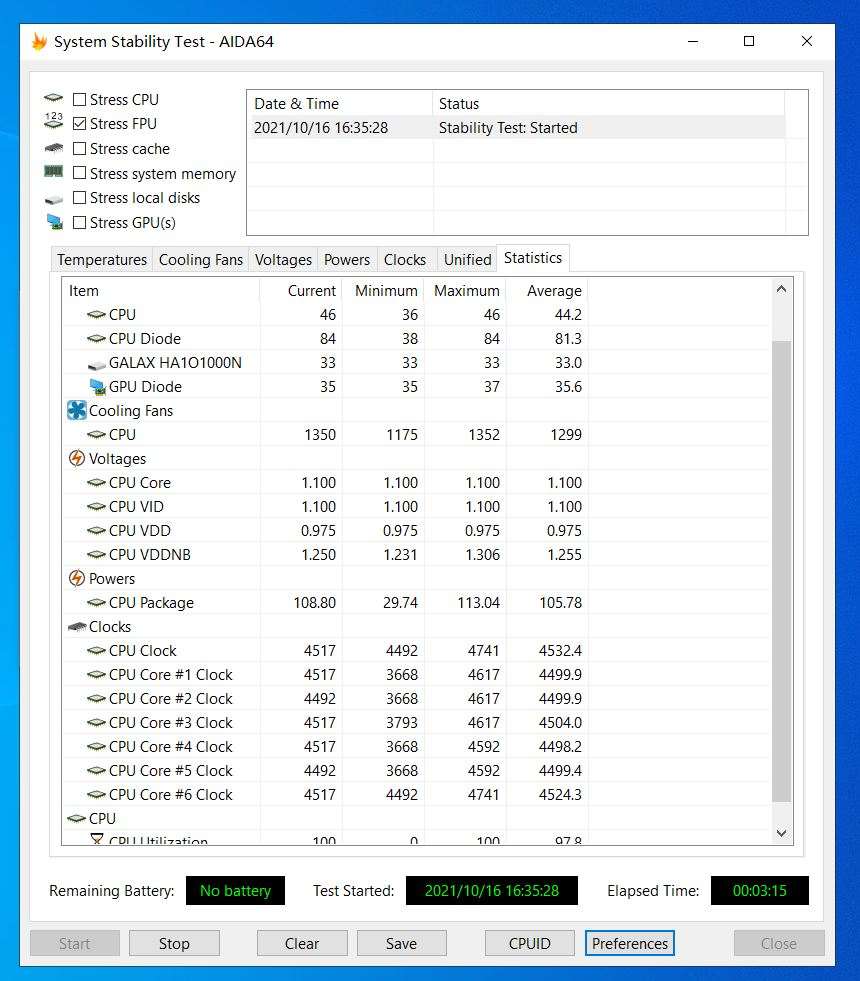Check the Stress local disks option
This screenshot has height=981, width=860.
pos(79,198)
